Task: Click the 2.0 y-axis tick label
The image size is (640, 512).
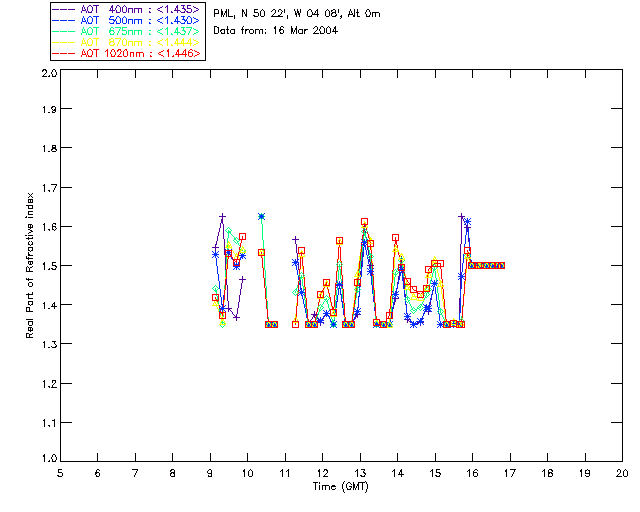Action: click(49, 73)
